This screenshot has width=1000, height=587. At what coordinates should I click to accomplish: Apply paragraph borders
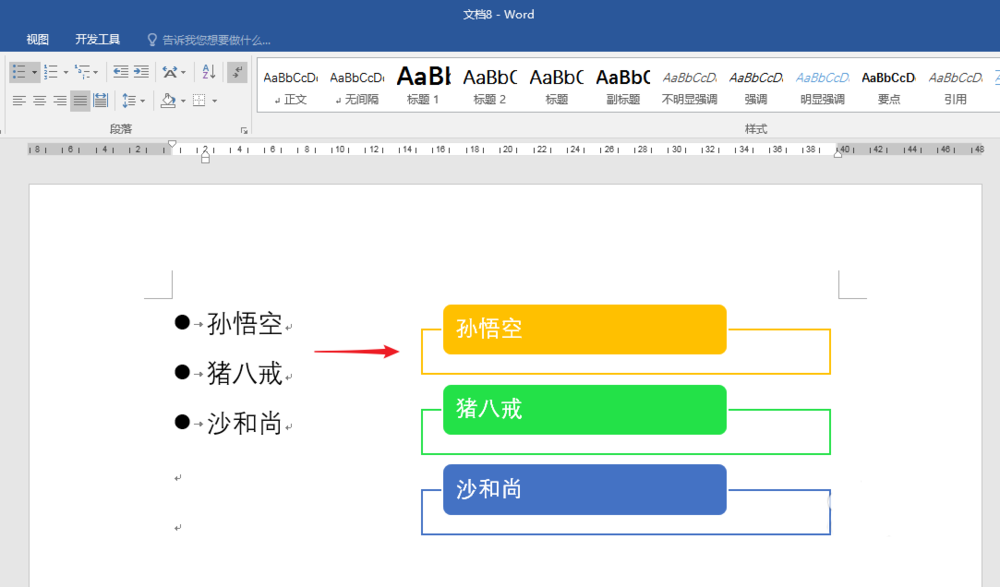coord(199,100)
